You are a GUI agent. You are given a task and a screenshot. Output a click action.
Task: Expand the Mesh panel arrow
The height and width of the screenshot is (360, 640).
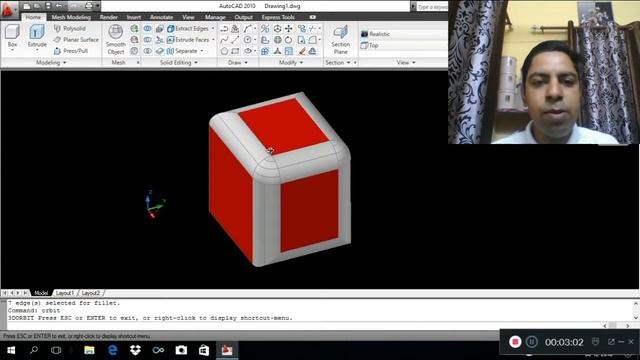click(138, 62)
